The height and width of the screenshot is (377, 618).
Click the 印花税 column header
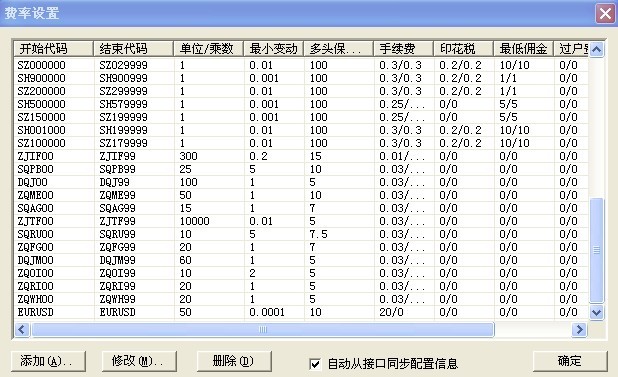click(464, 49)
